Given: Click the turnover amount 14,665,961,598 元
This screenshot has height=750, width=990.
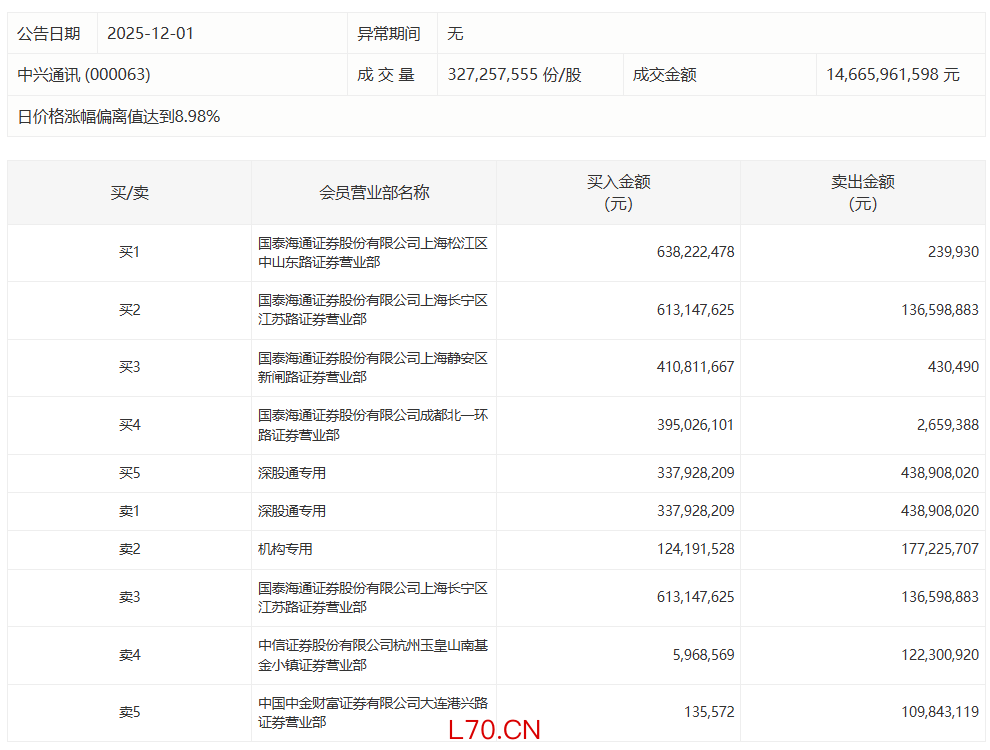Looking at the screenshot, I should click(x=892, y=75).
